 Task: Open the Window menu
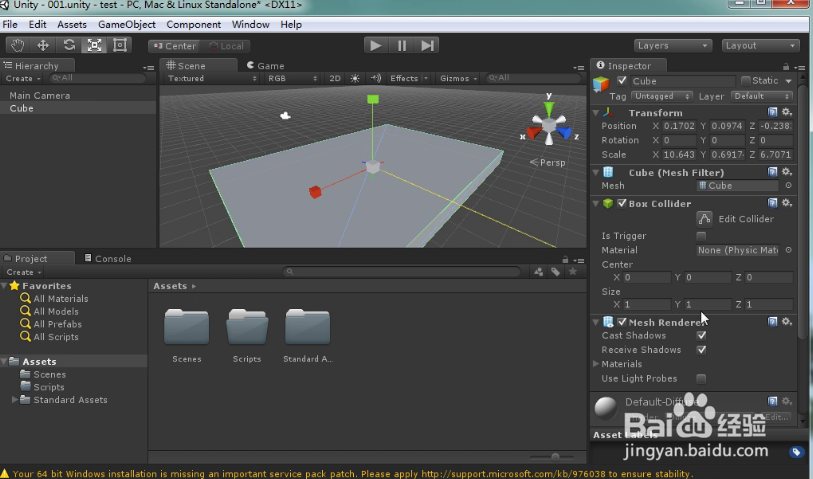(250, 24)
